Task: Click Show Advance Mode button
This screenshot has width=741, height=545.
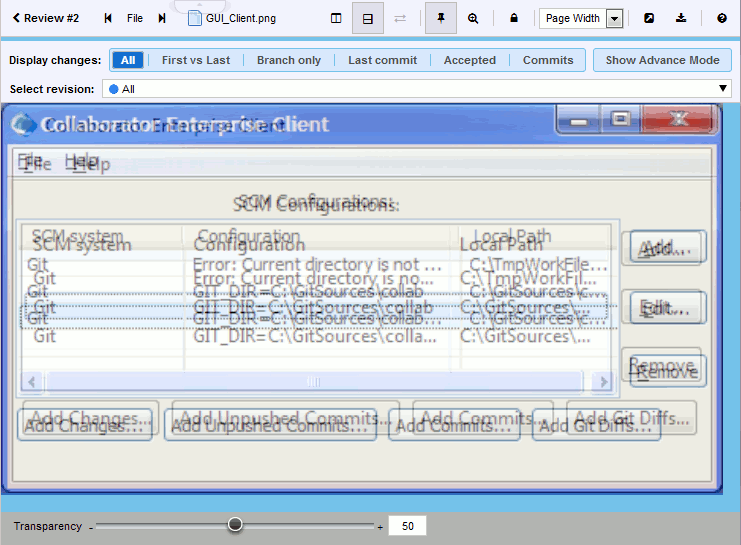Action: pos(662,60)
